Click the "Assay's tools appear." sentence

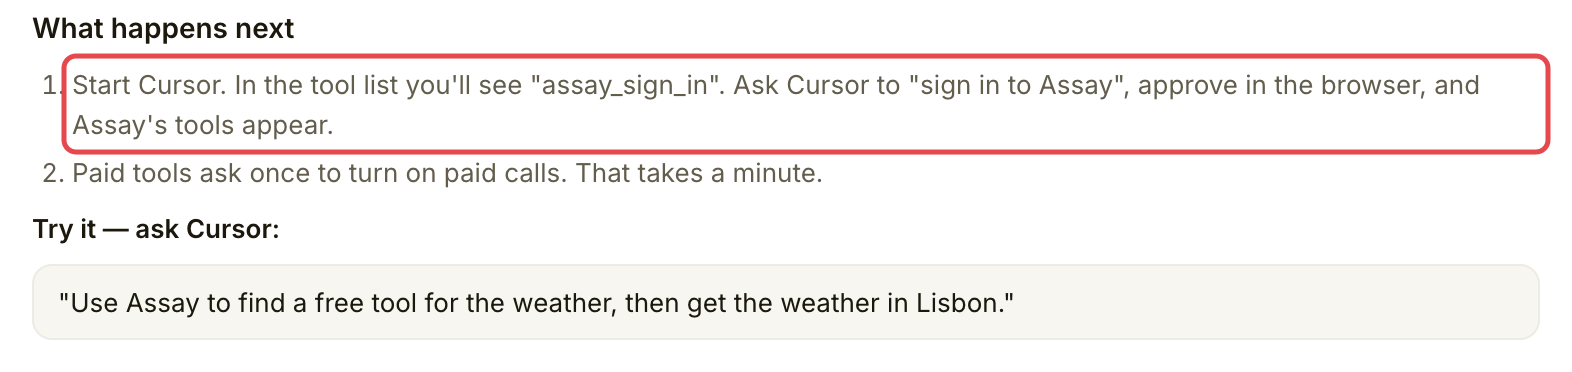(203, 125)
